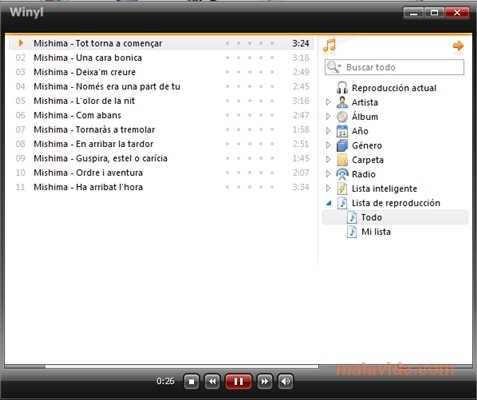Image resolution: width=477 pixels, height=400 pixels.
Task: Skip to the previous track button
Action: click(x=212, y=381)
